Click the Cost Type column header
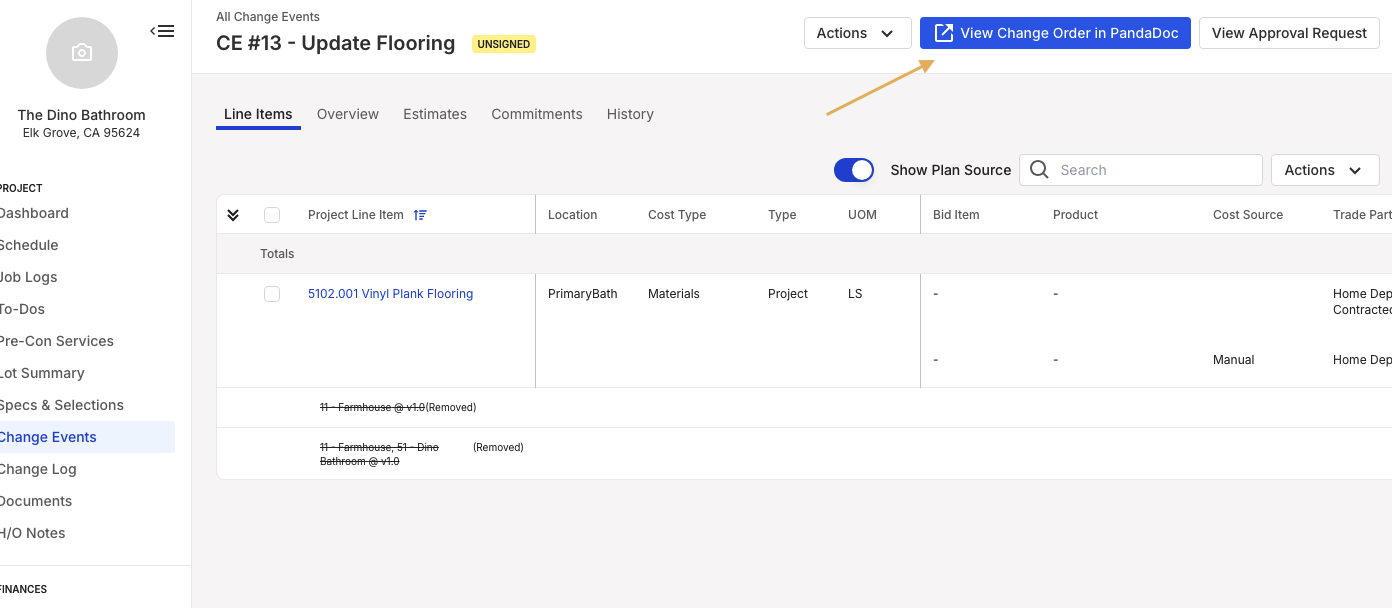The image size is (1392, 608). (x=677, y=215)
